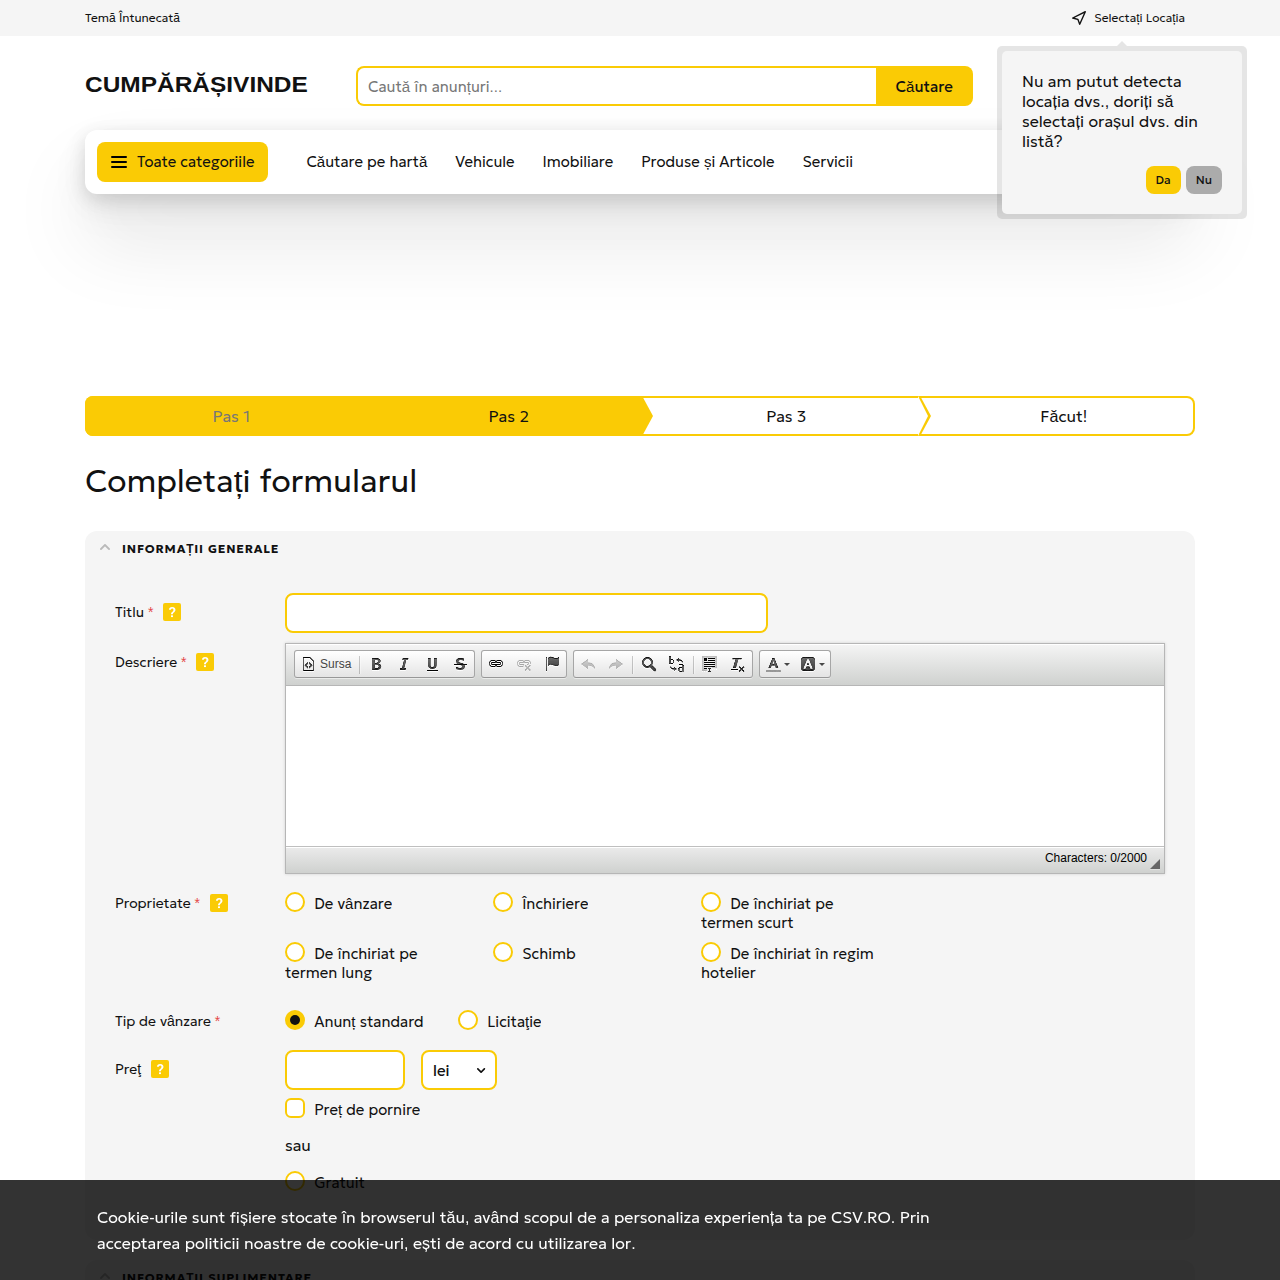Insert a link with the editor link icon
This screenshot has width=1280, height=1280.
(x=496, y=664)
